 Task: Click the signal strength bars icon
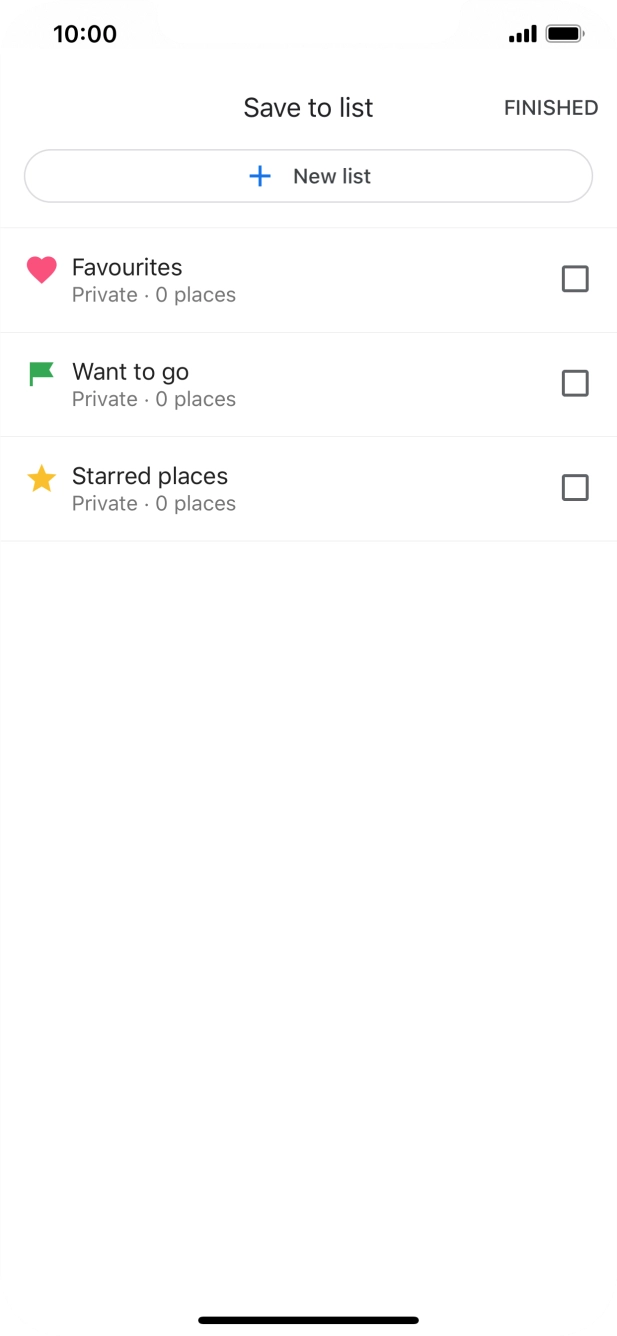point(521,33)
